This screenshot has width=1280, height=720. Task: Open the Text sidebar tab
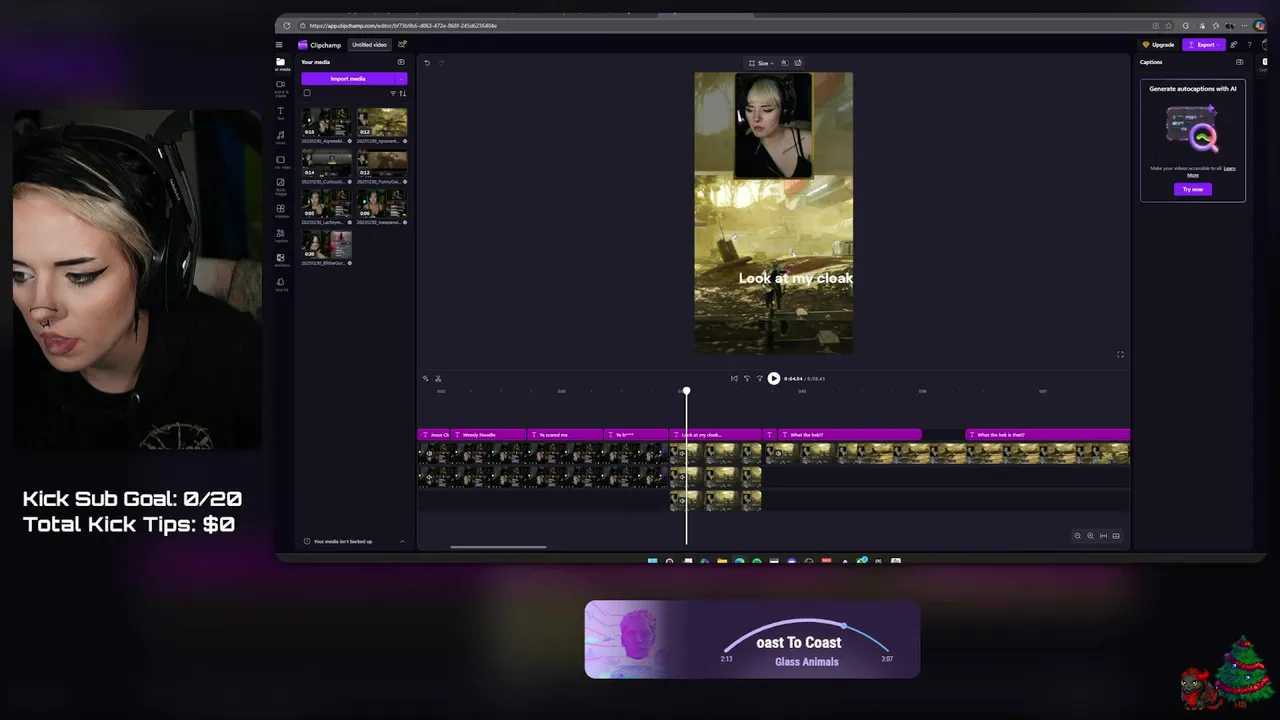[281, 113]
